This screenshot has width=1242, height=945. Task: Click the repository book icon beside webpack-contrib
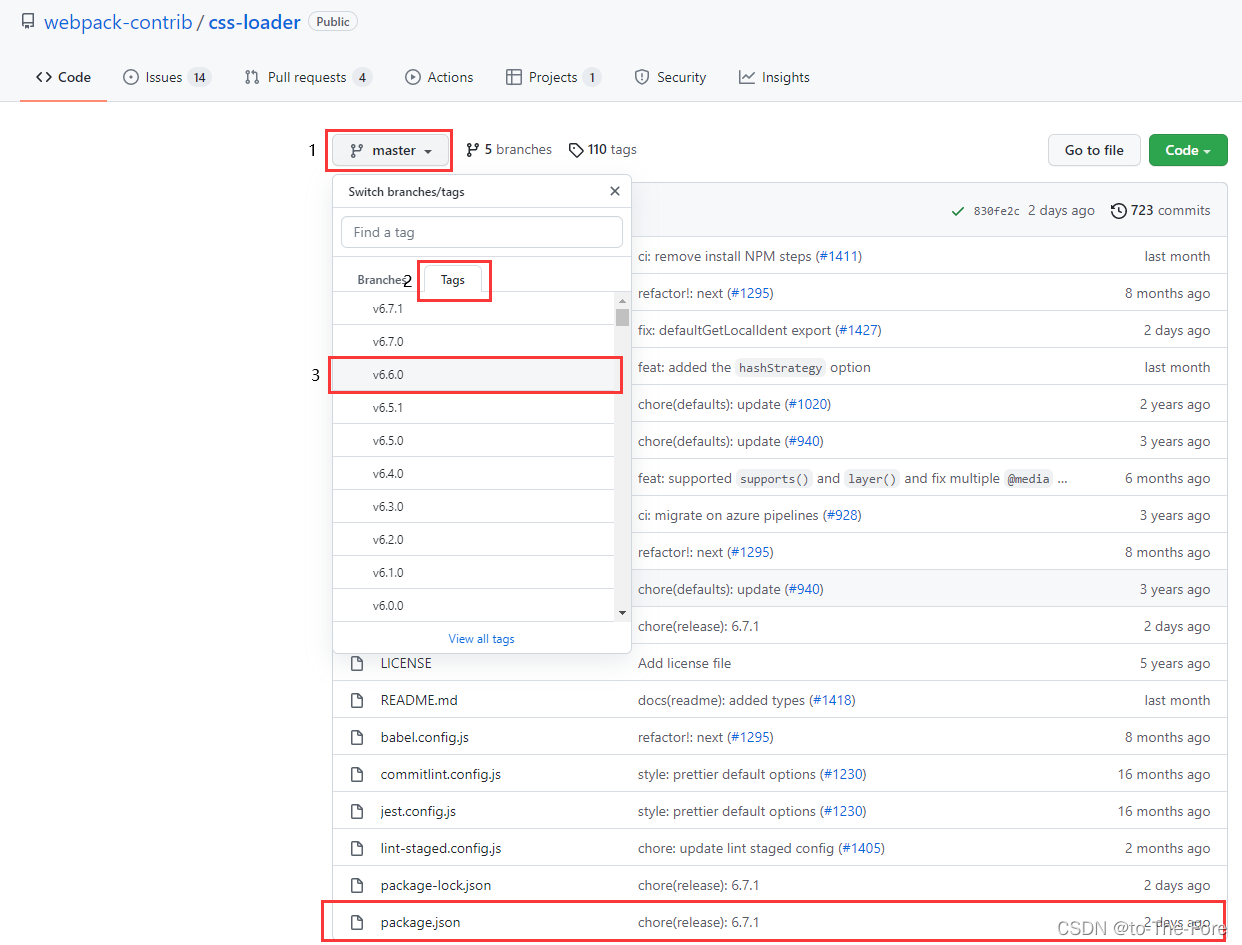coord(28,20)
